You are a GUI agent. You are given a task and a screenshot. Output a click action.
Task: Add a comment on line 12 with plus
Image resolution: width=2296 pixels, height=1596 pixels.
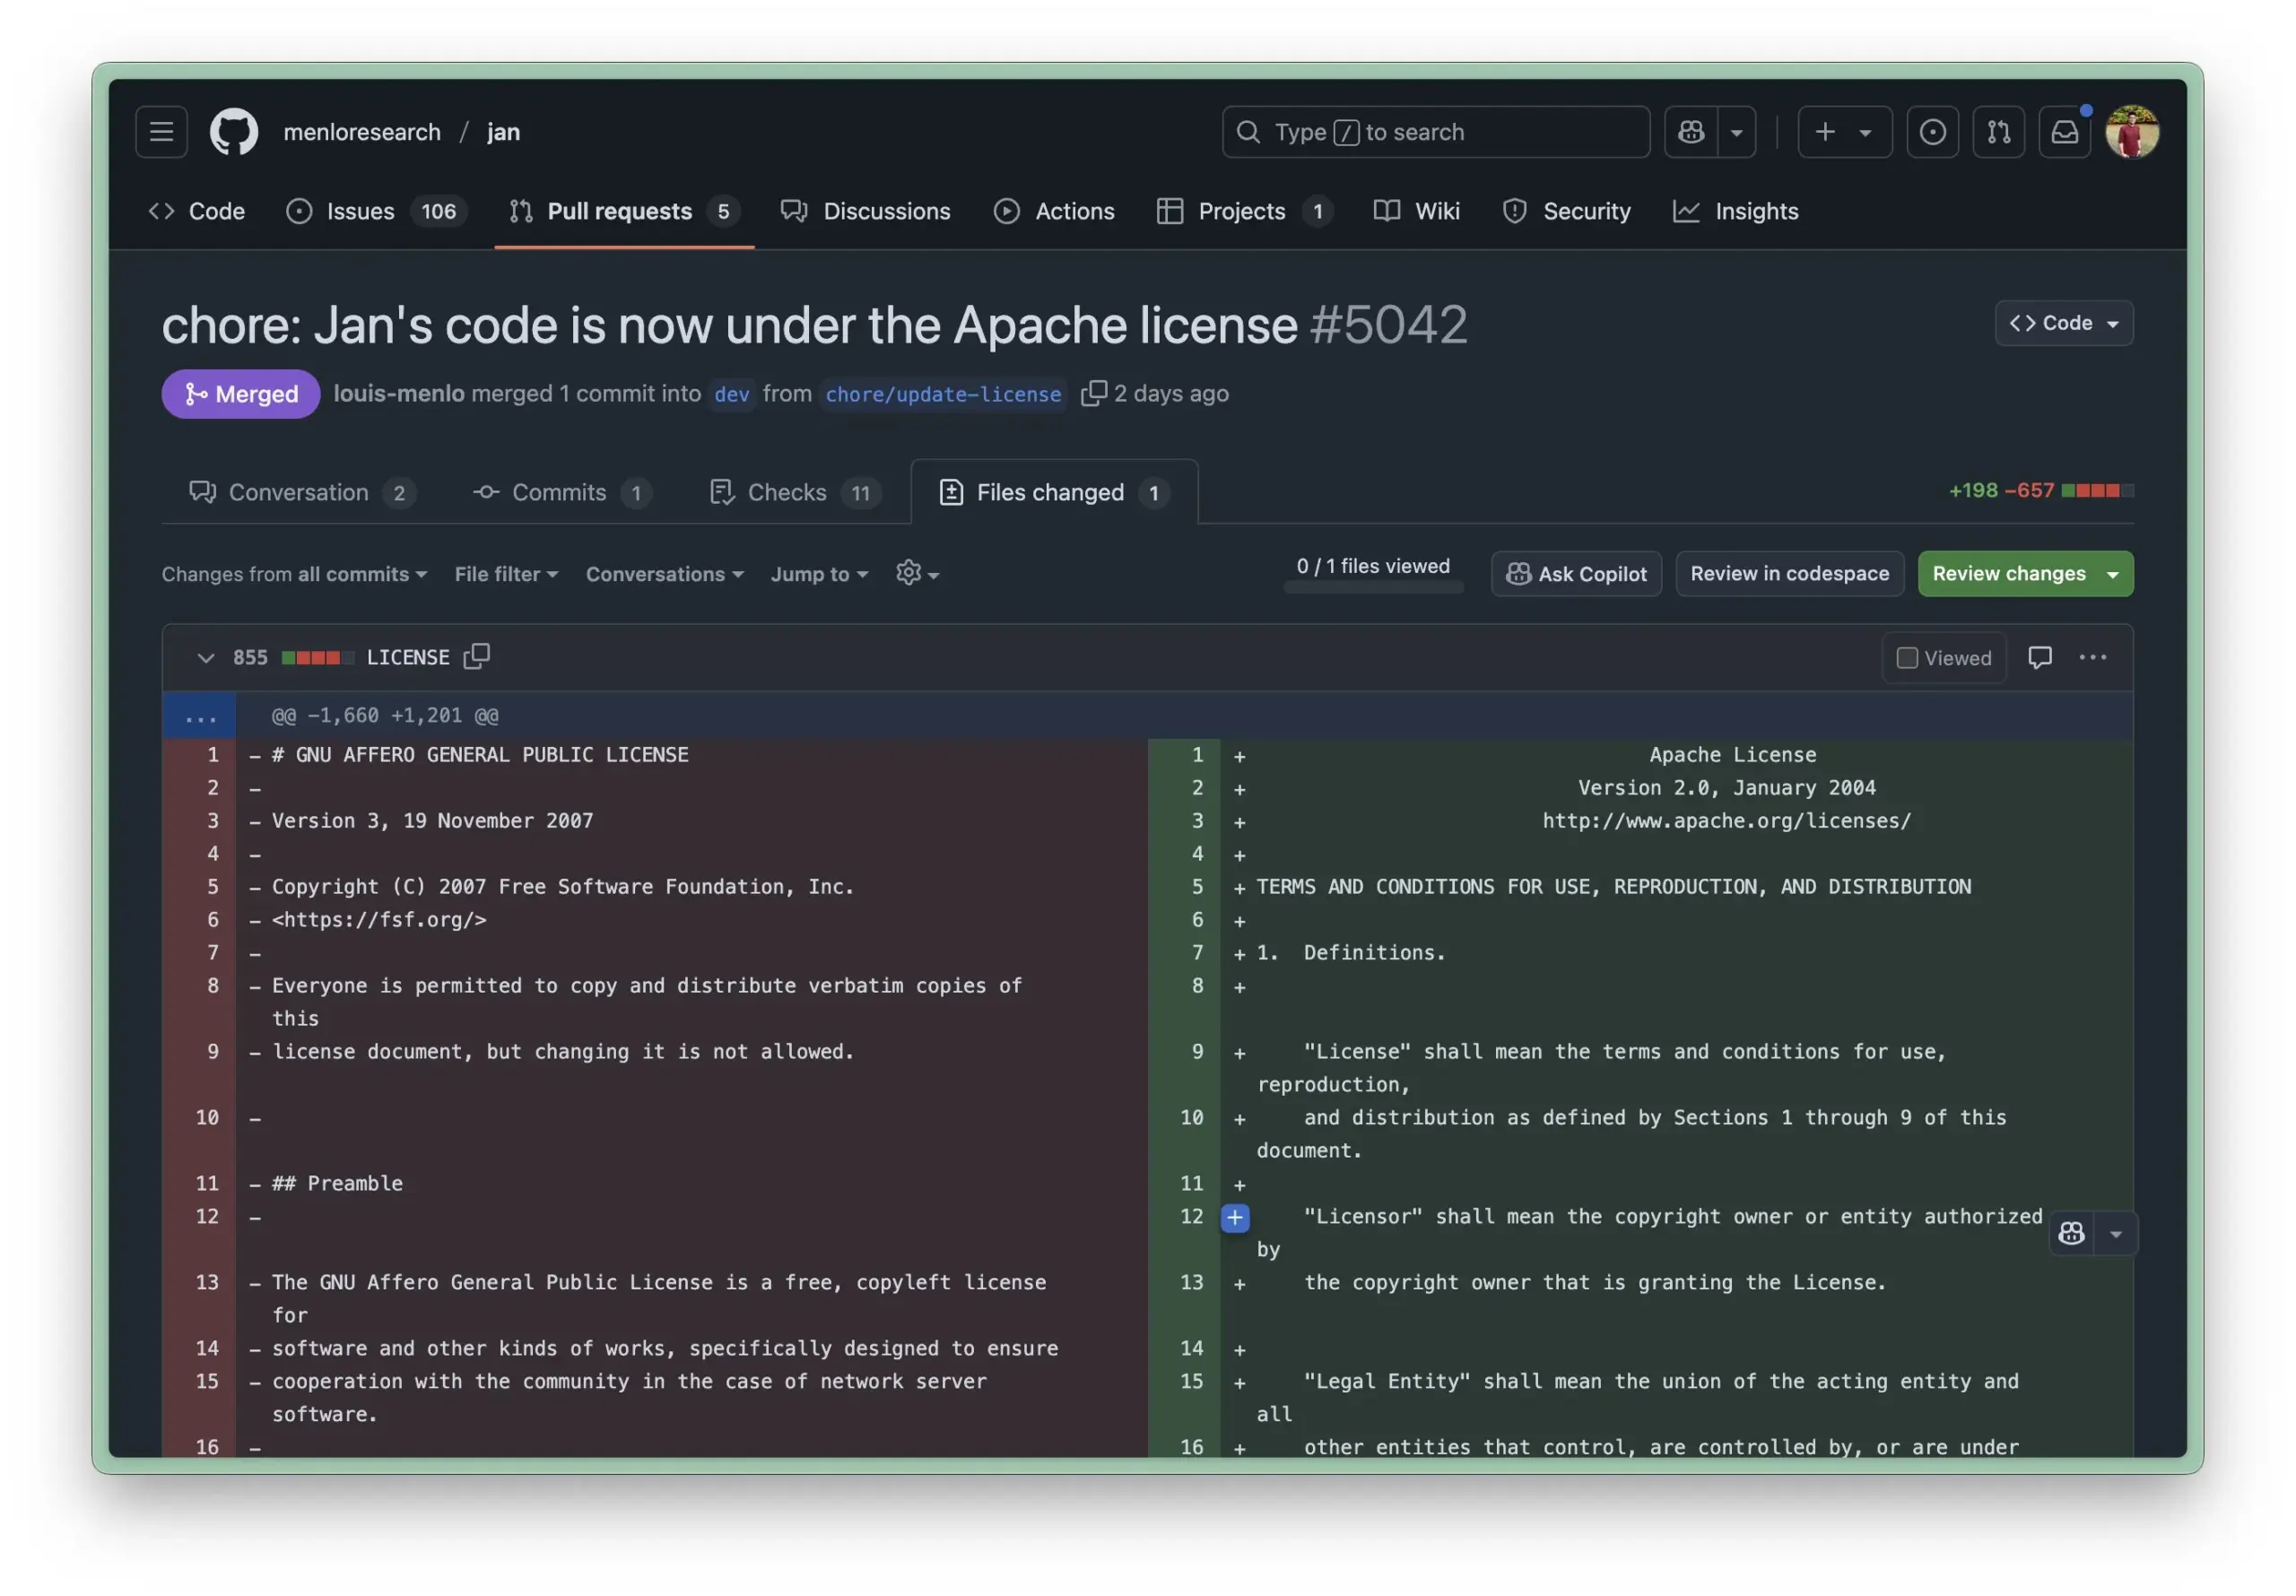point(1235,1217)
